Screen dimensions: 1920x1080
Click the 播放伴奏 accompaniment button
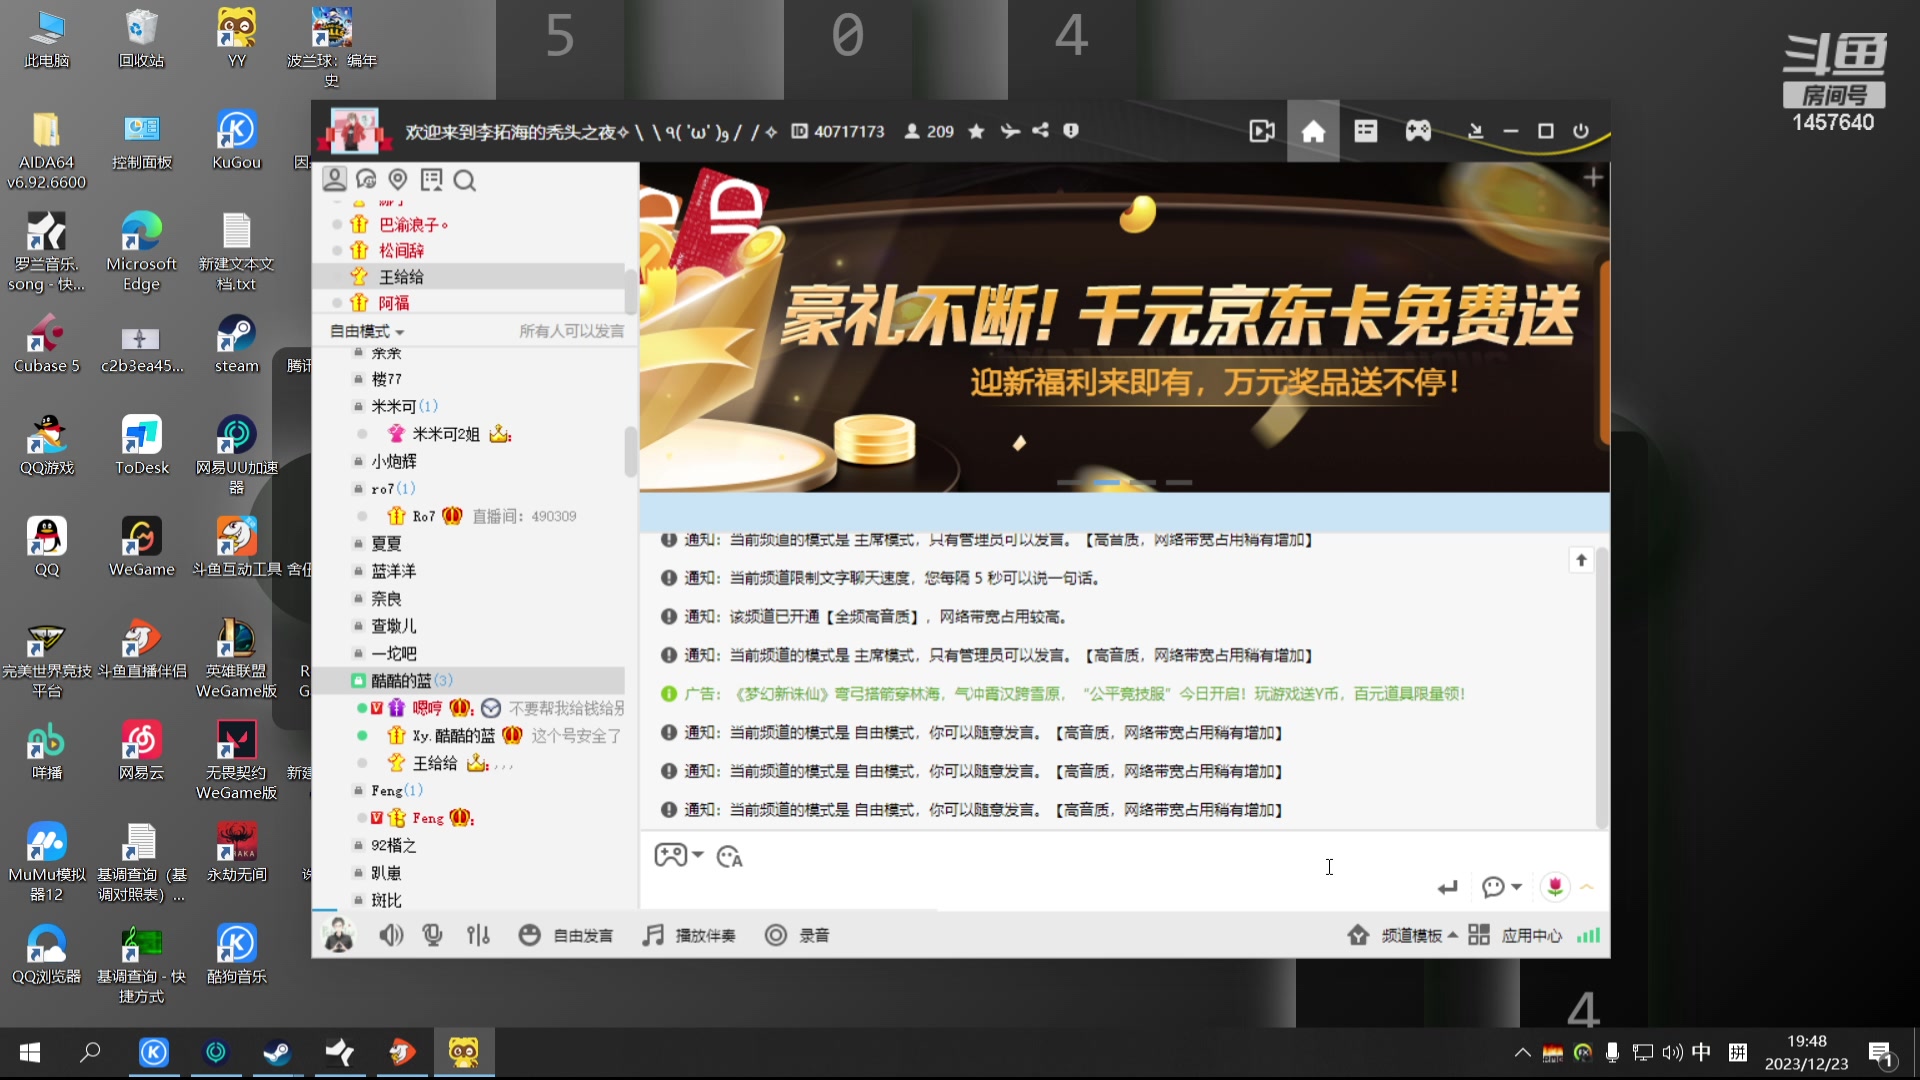click(690, 935)
